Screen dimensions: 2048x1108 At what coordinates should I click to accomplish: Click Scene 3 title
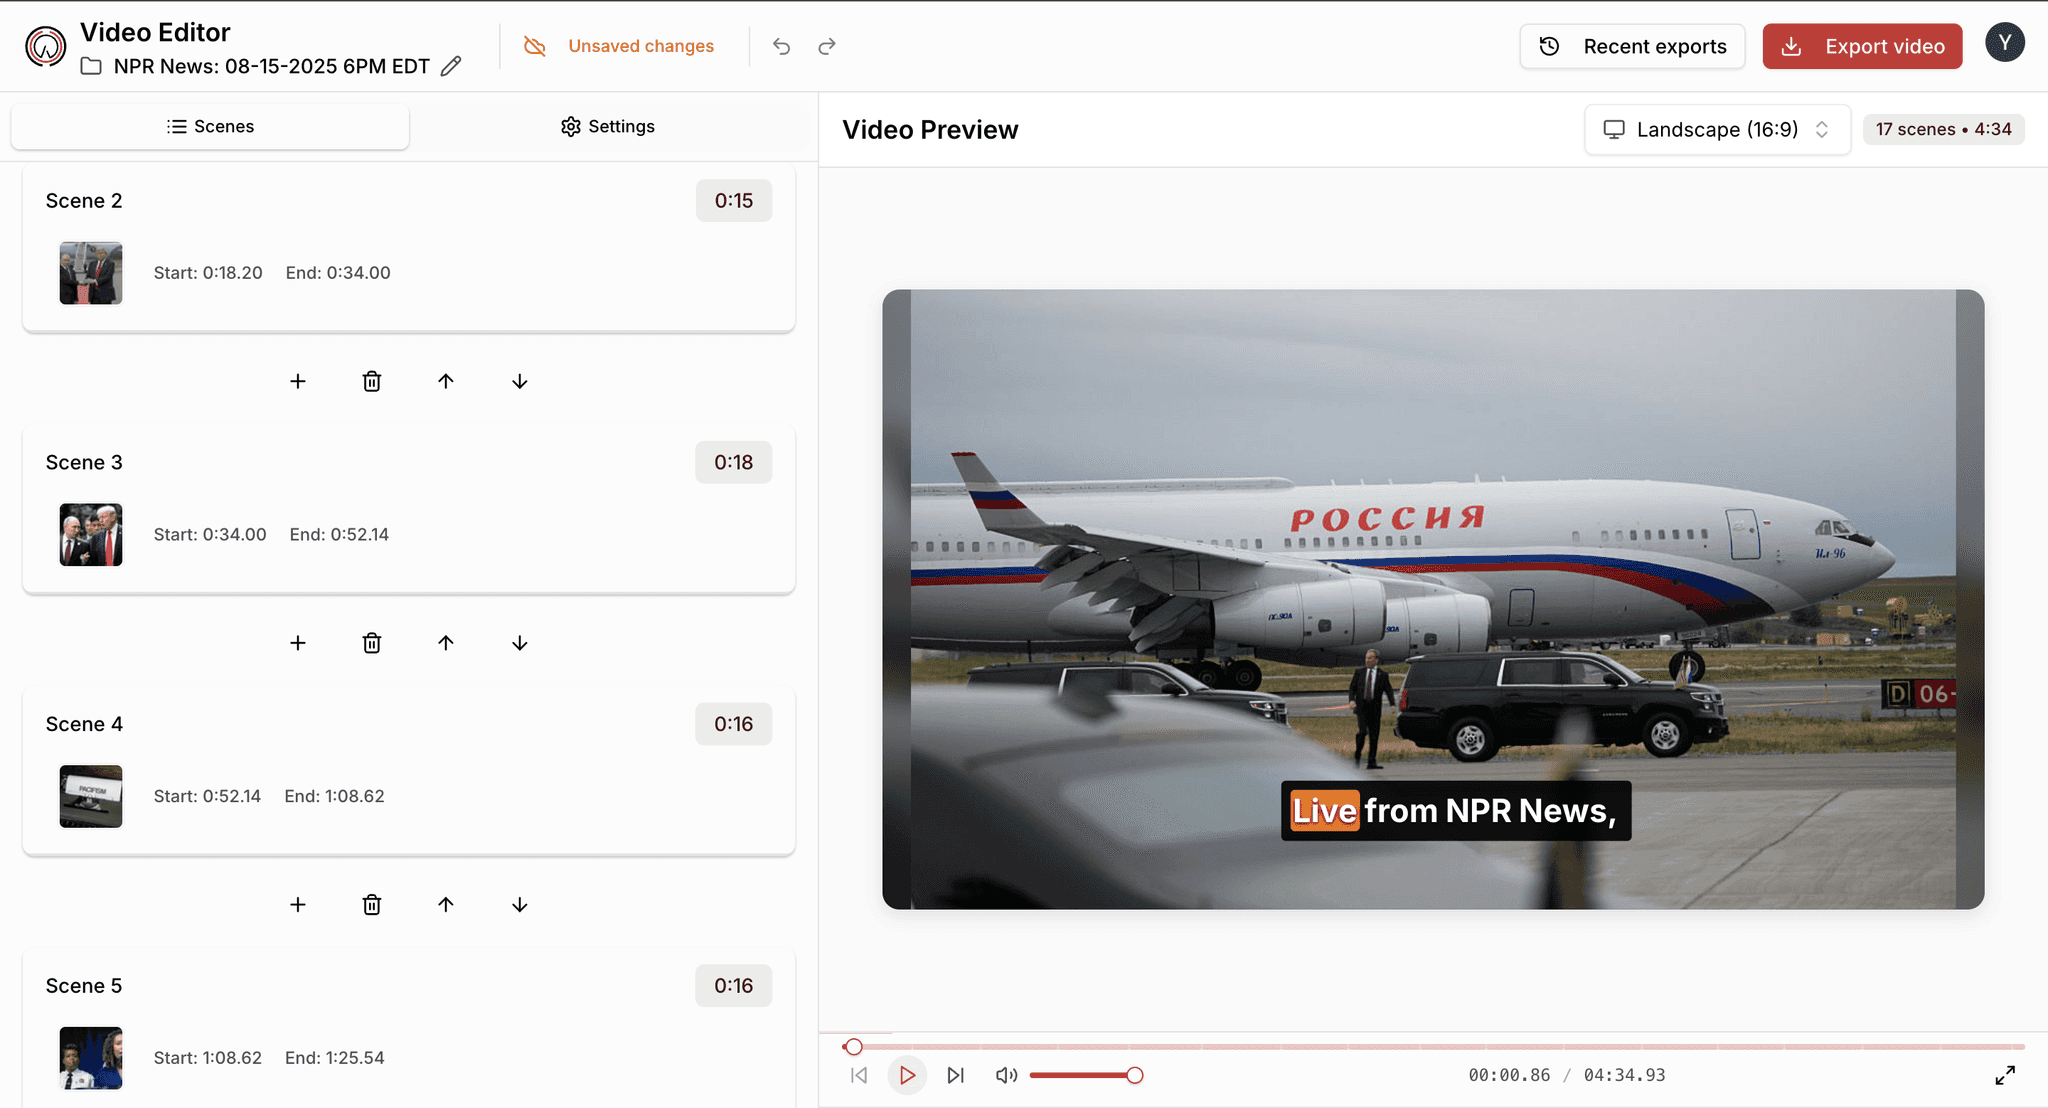point(84,463)
